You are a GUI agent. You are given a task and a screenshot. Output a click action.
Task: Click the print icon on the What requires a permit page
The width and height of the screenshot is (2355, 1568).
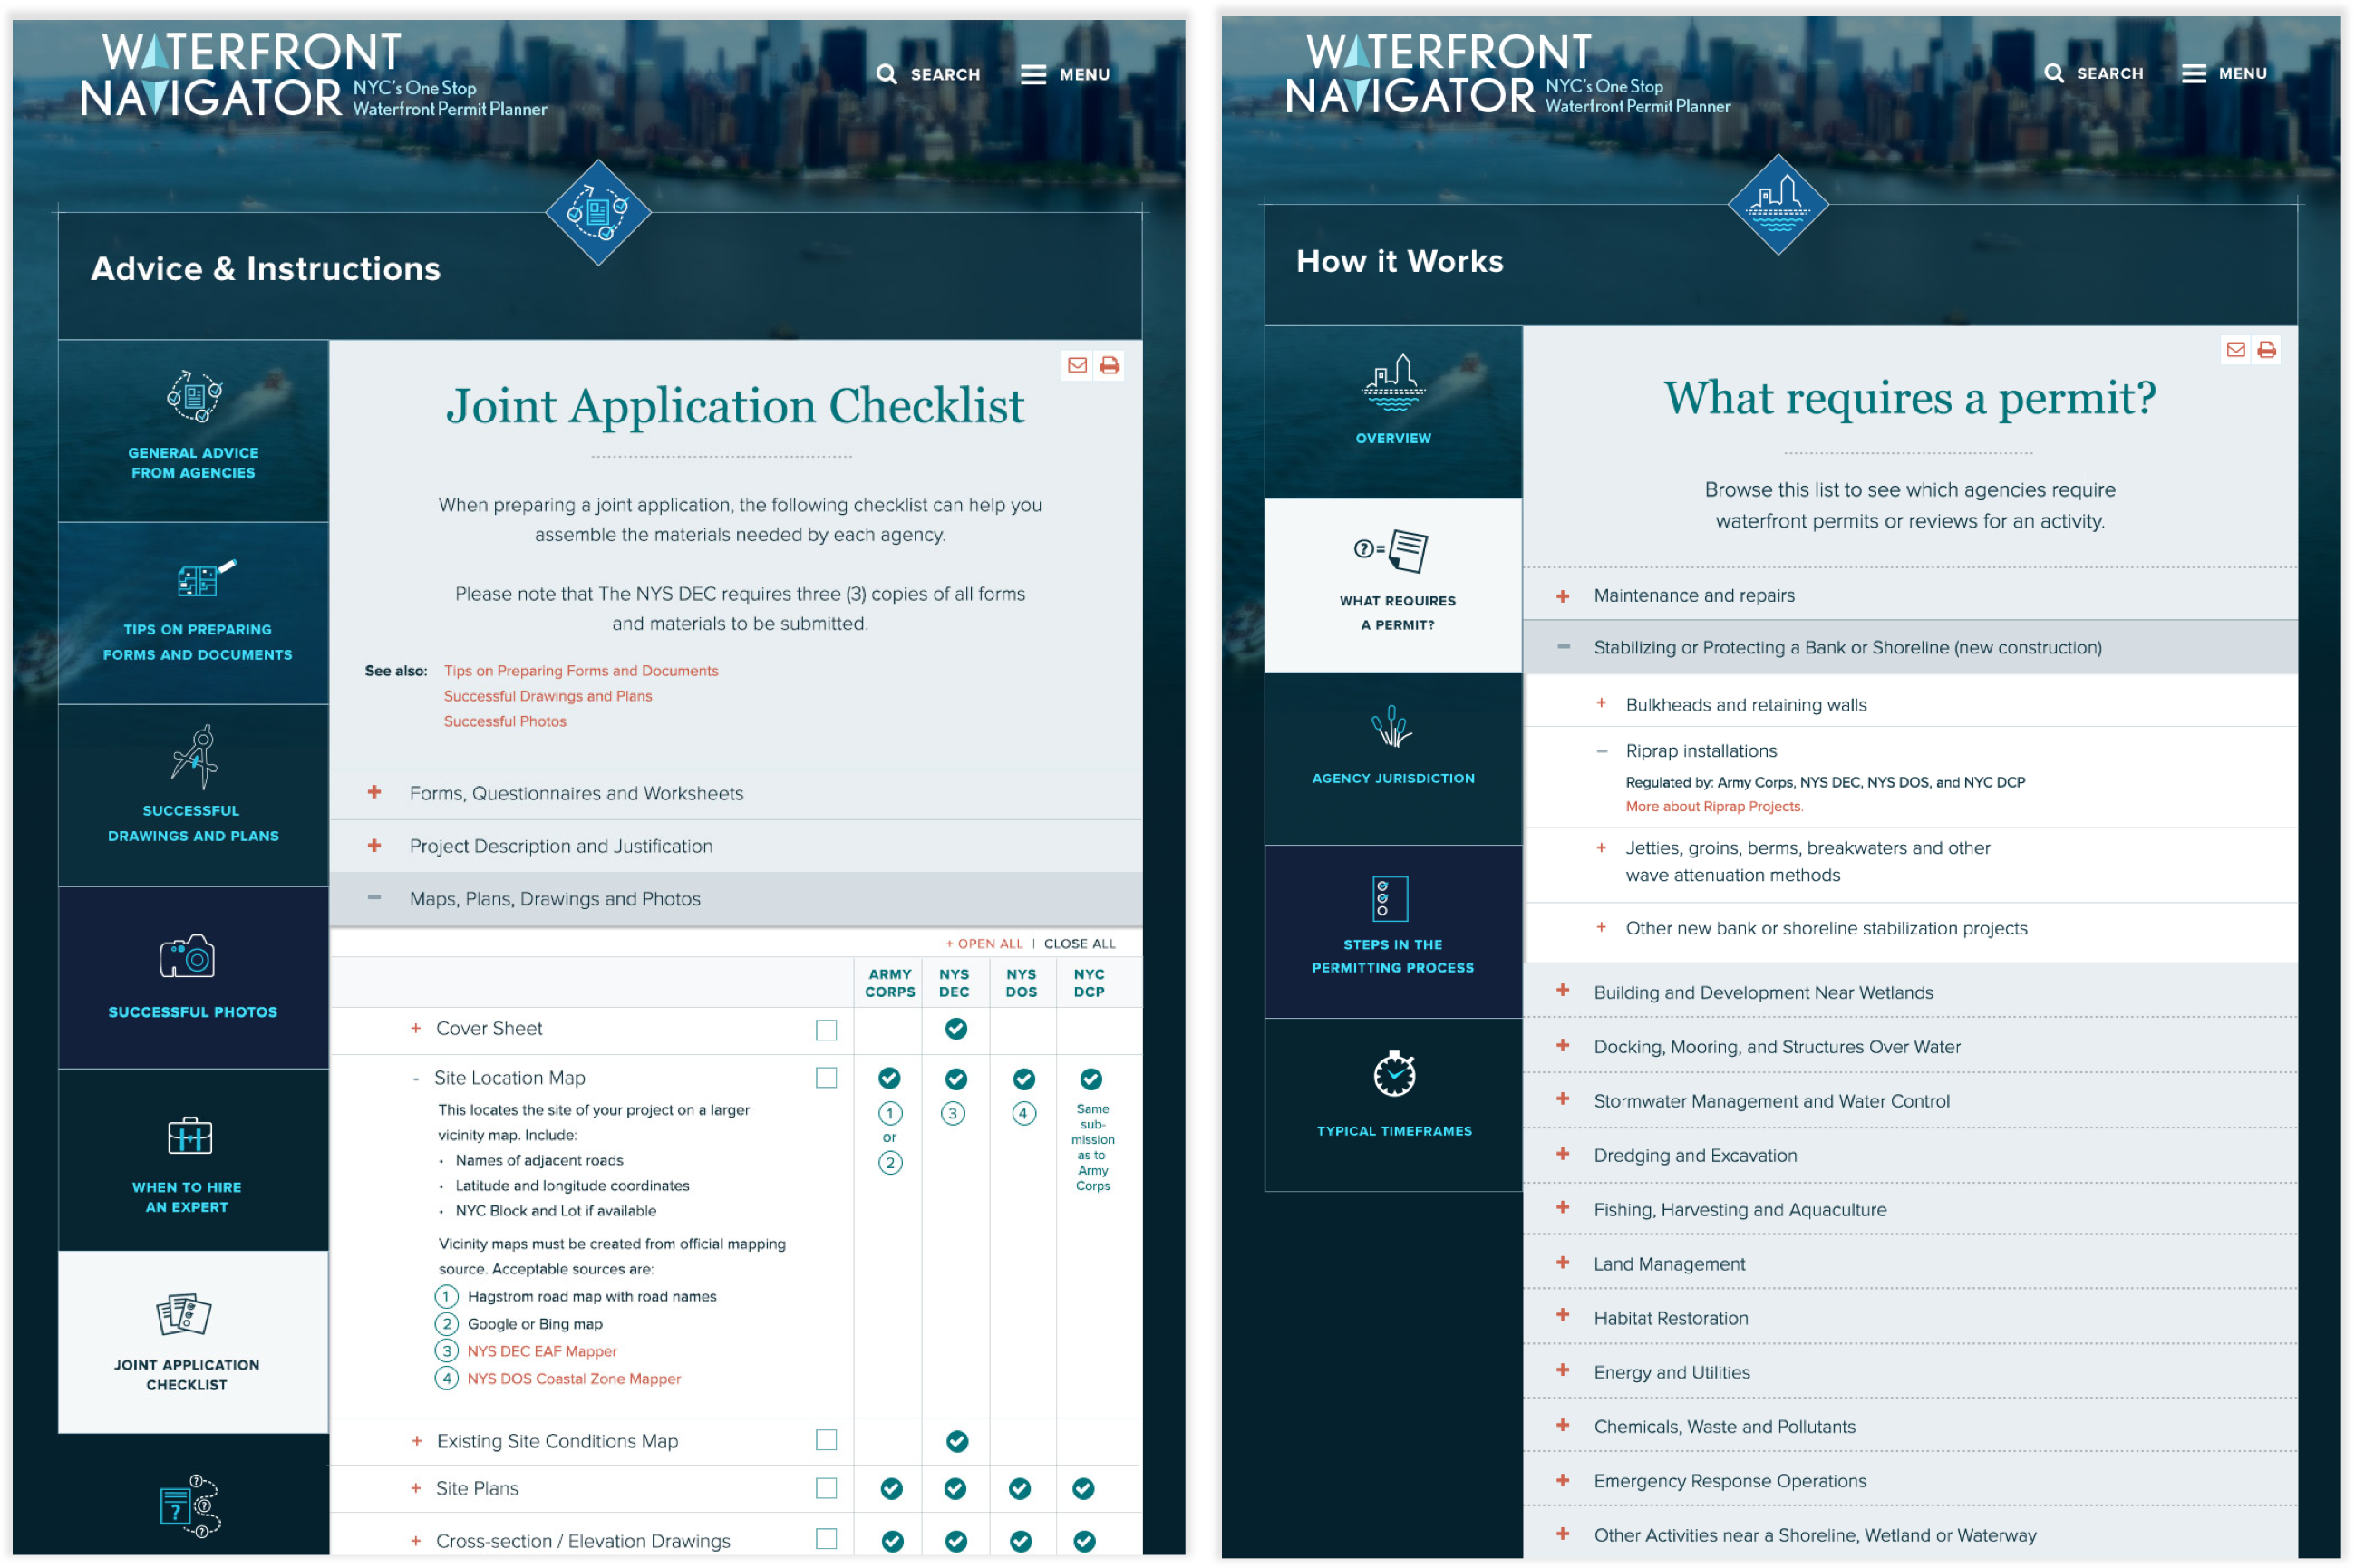(2266, 349)
